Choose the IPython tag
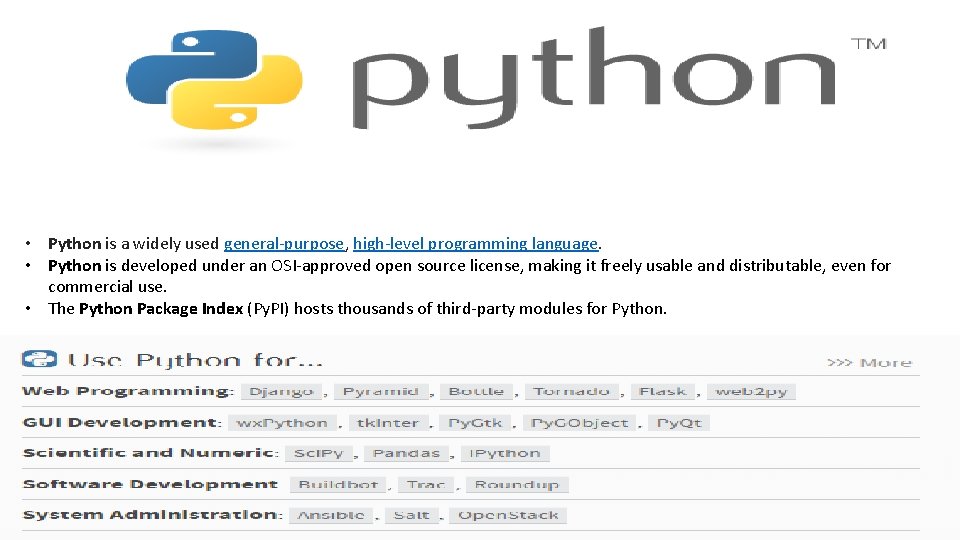 (x=505, y=454)
